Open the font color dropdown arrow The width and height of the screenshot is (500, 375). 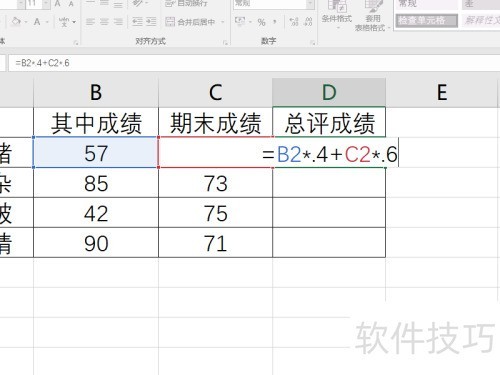coord(47,22)
